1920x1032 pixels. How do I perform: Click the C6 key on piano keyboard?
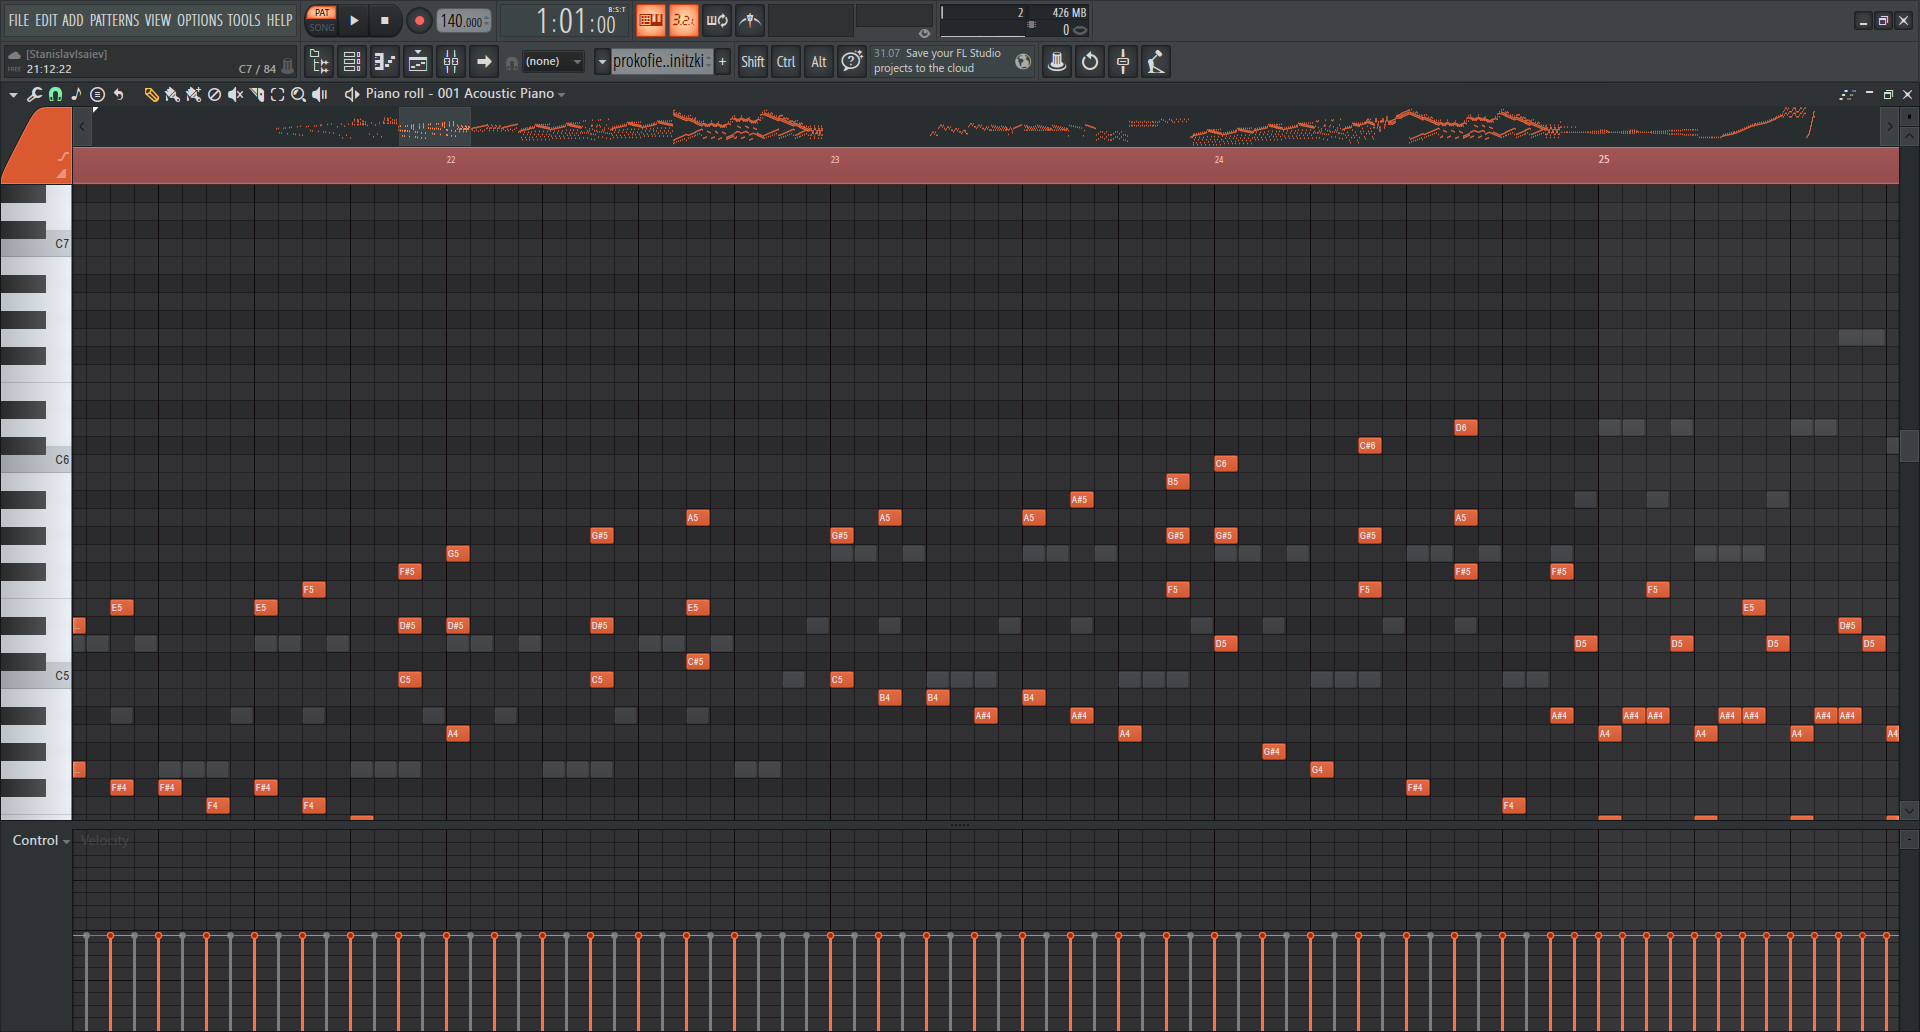point(36,460)
